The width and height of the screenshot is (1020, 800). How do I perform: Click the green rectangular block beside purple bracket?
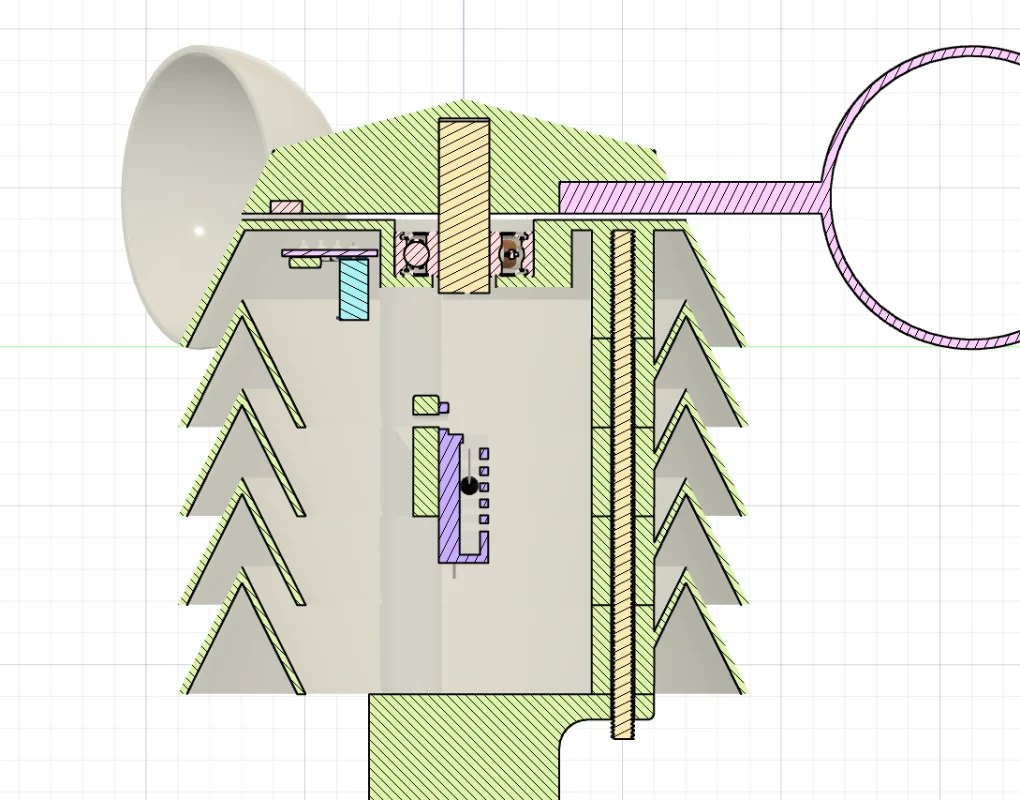(x=425, y=472)
